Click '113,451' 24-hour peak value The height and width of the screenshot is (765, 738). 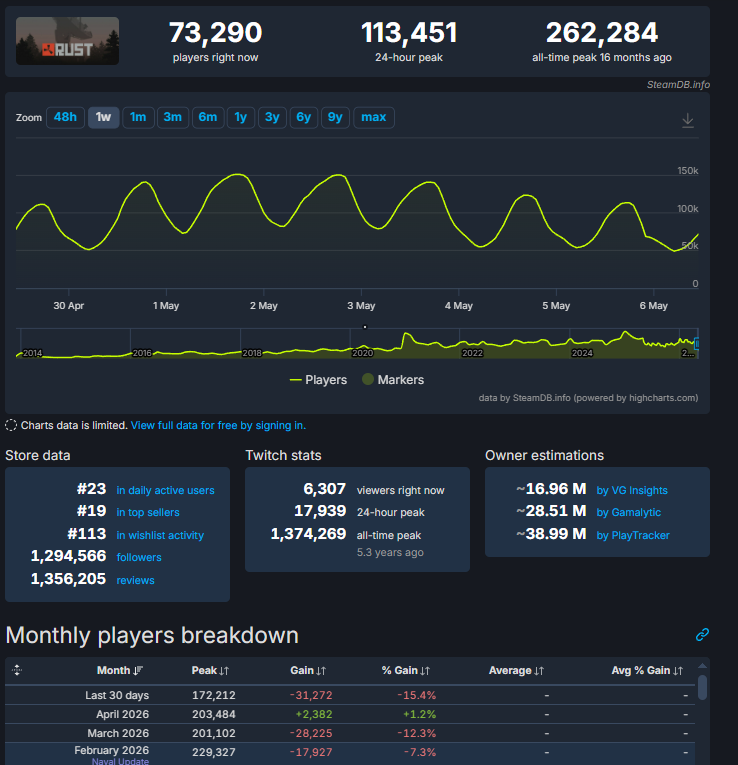point(409,33)
